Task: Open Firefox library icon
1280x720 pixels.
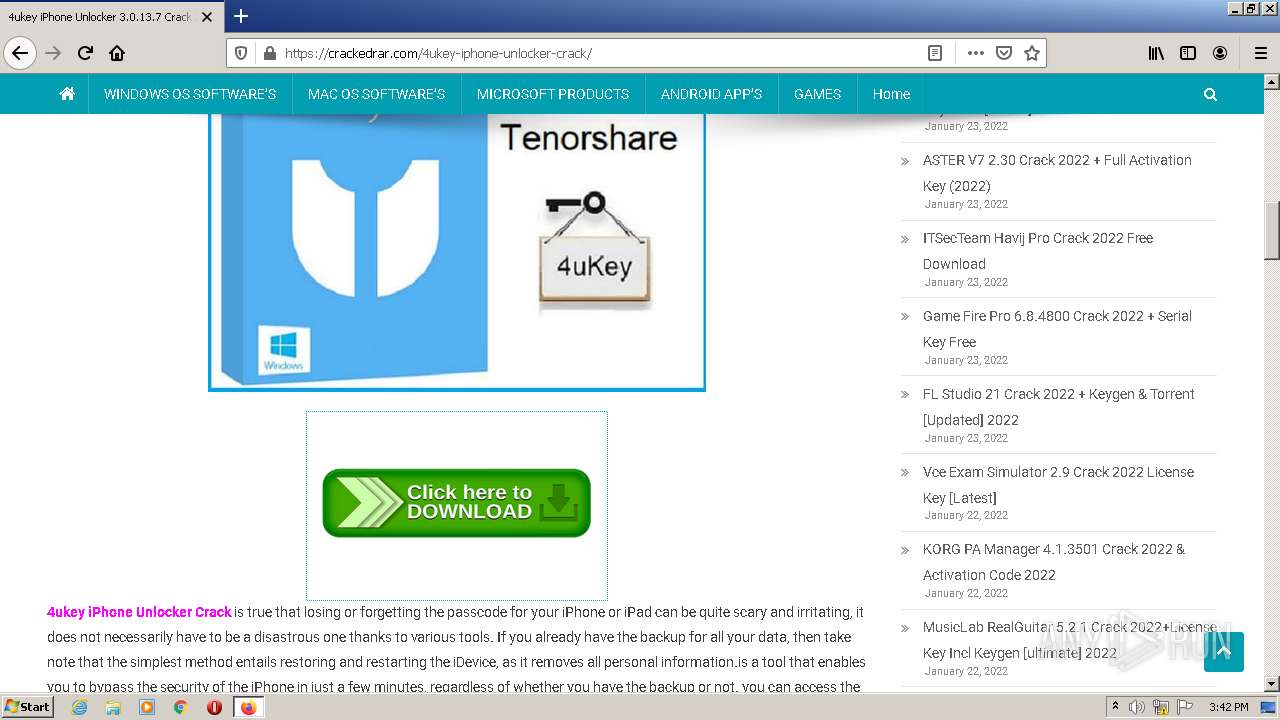Action: pyautogui.click(x=1156, y=53)
